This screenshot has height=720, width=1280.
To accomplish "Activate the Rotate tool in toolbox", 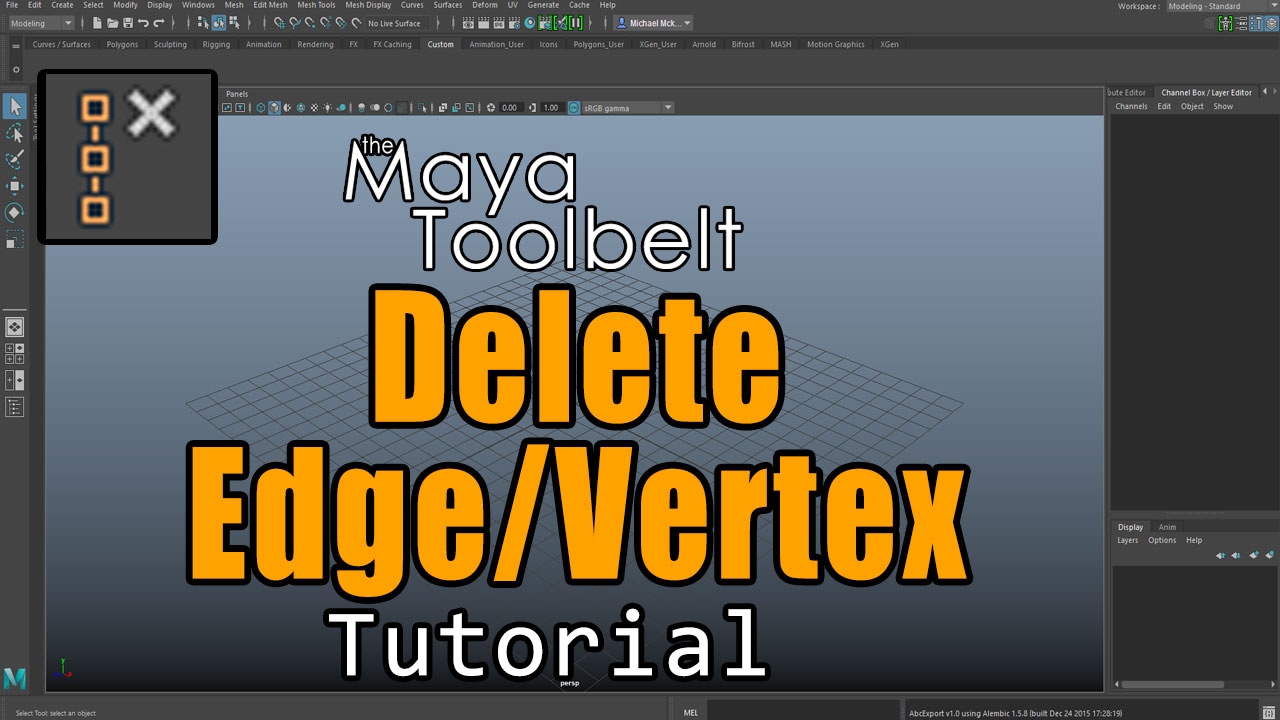I will point(15,212).
